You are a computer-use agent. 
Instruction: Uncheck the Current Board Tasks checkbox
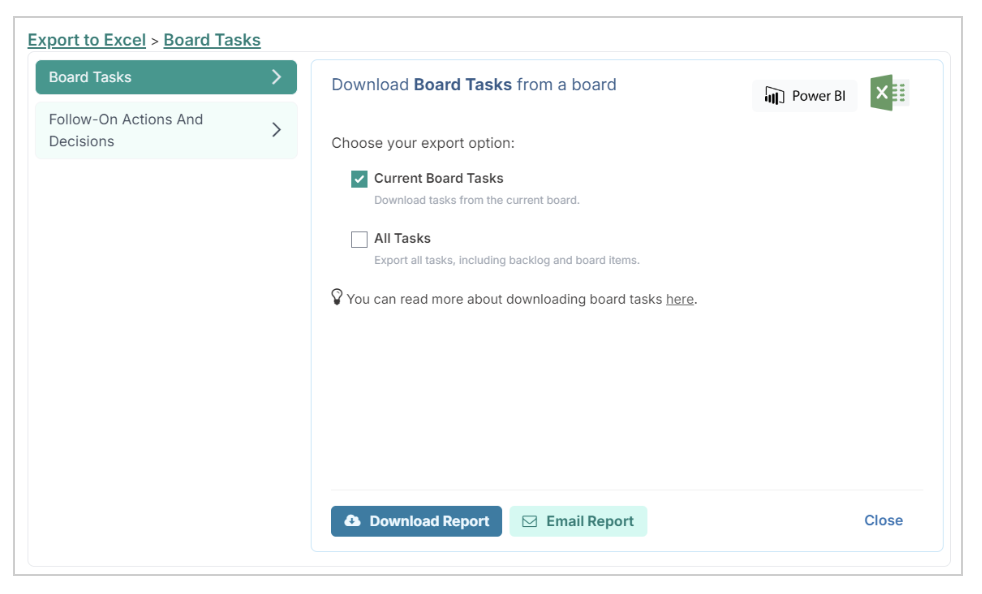point(359,179)
